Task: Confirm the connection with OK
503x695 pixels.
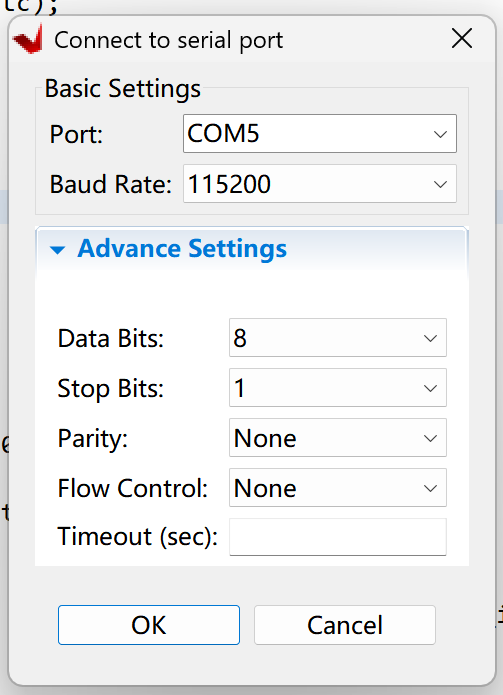Action: (149, 625)
